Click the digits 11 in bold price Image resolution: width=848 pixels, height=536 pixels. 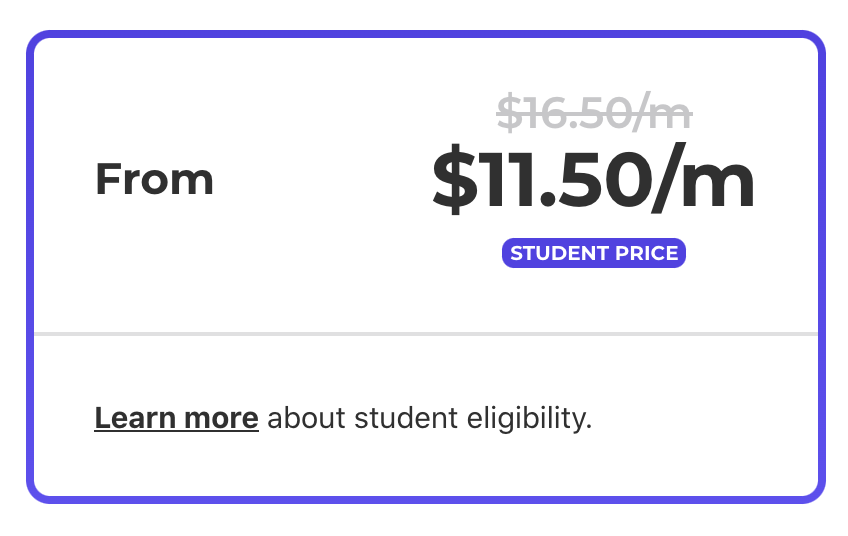508,180
